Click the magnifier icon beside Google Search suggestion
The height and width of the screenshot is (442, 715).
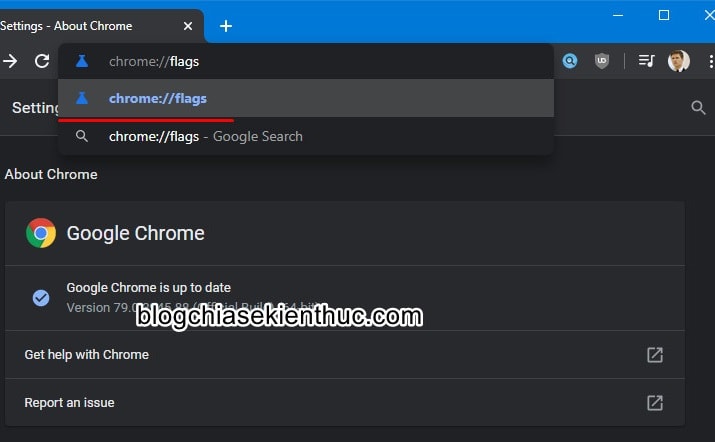(x=82, y=136)
